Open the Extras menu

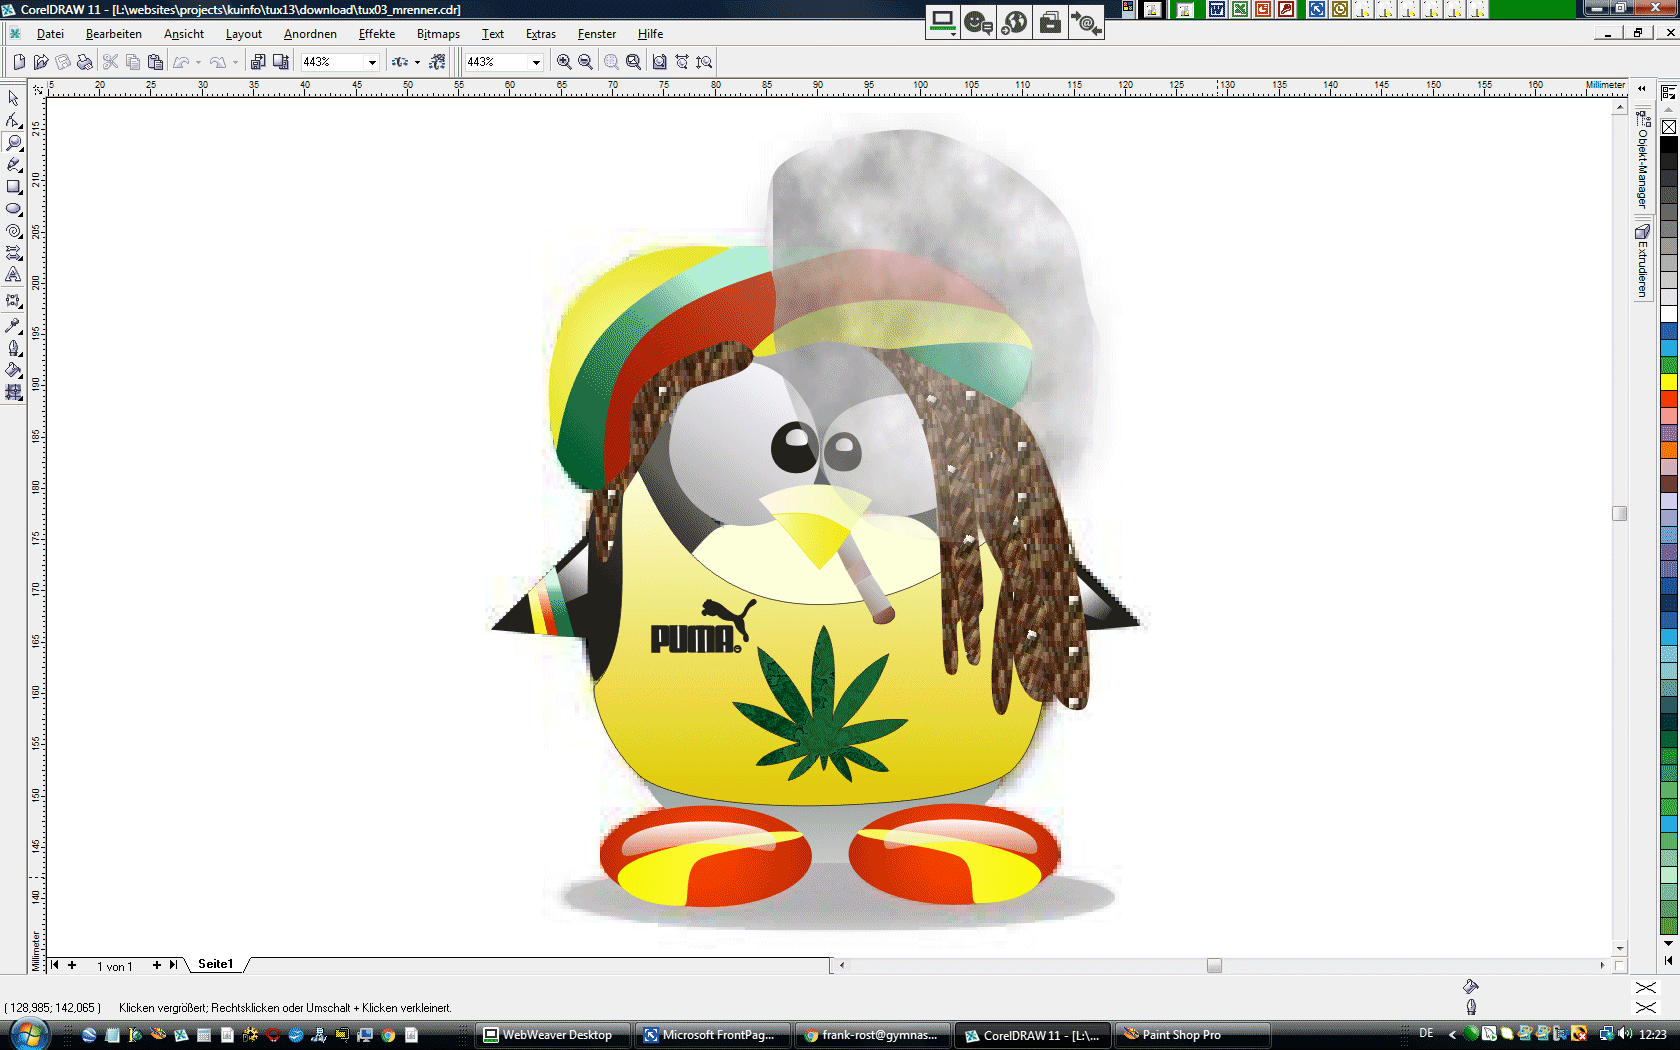click(x=541, y=34)
